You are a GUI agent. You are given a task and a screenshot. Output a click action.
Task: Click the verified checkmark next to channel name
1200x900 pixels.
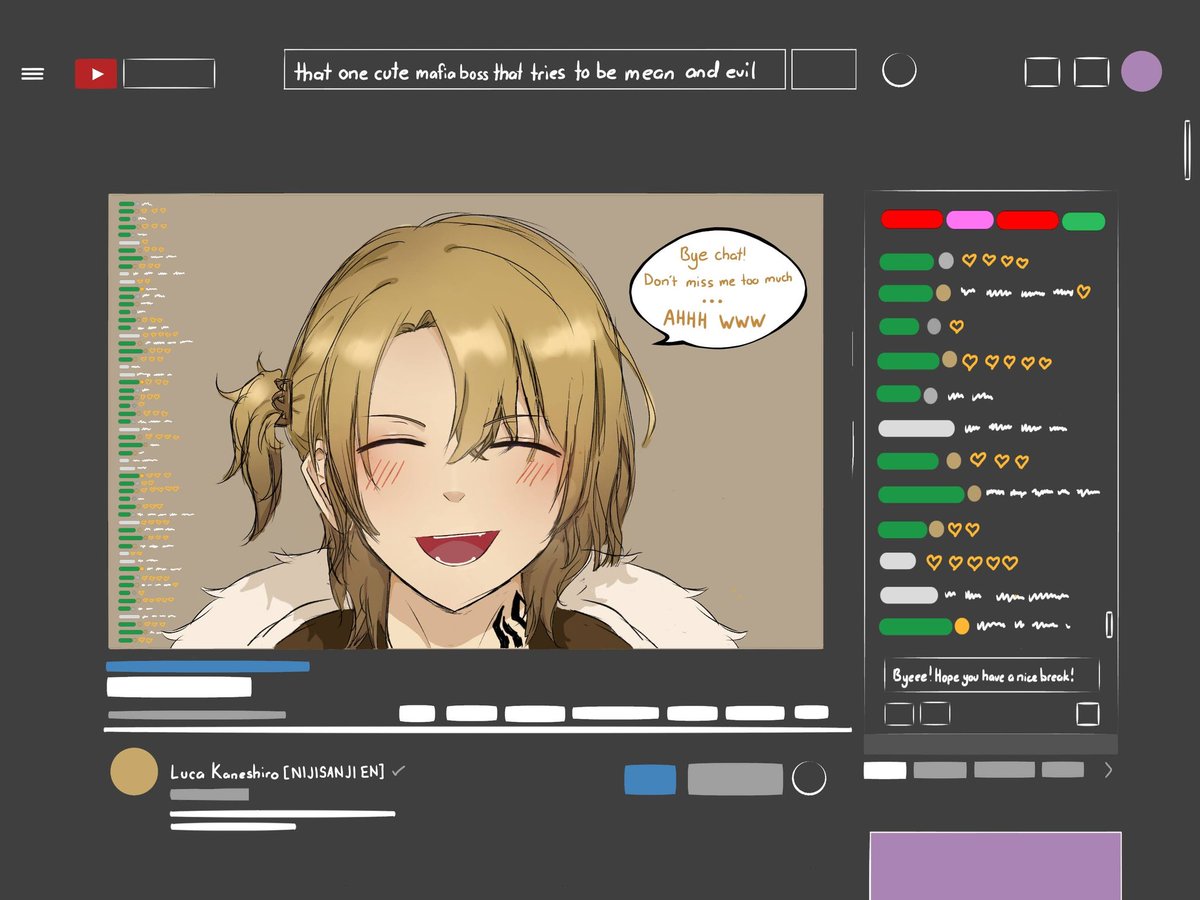pyautogui.click(x=398, y=771)
